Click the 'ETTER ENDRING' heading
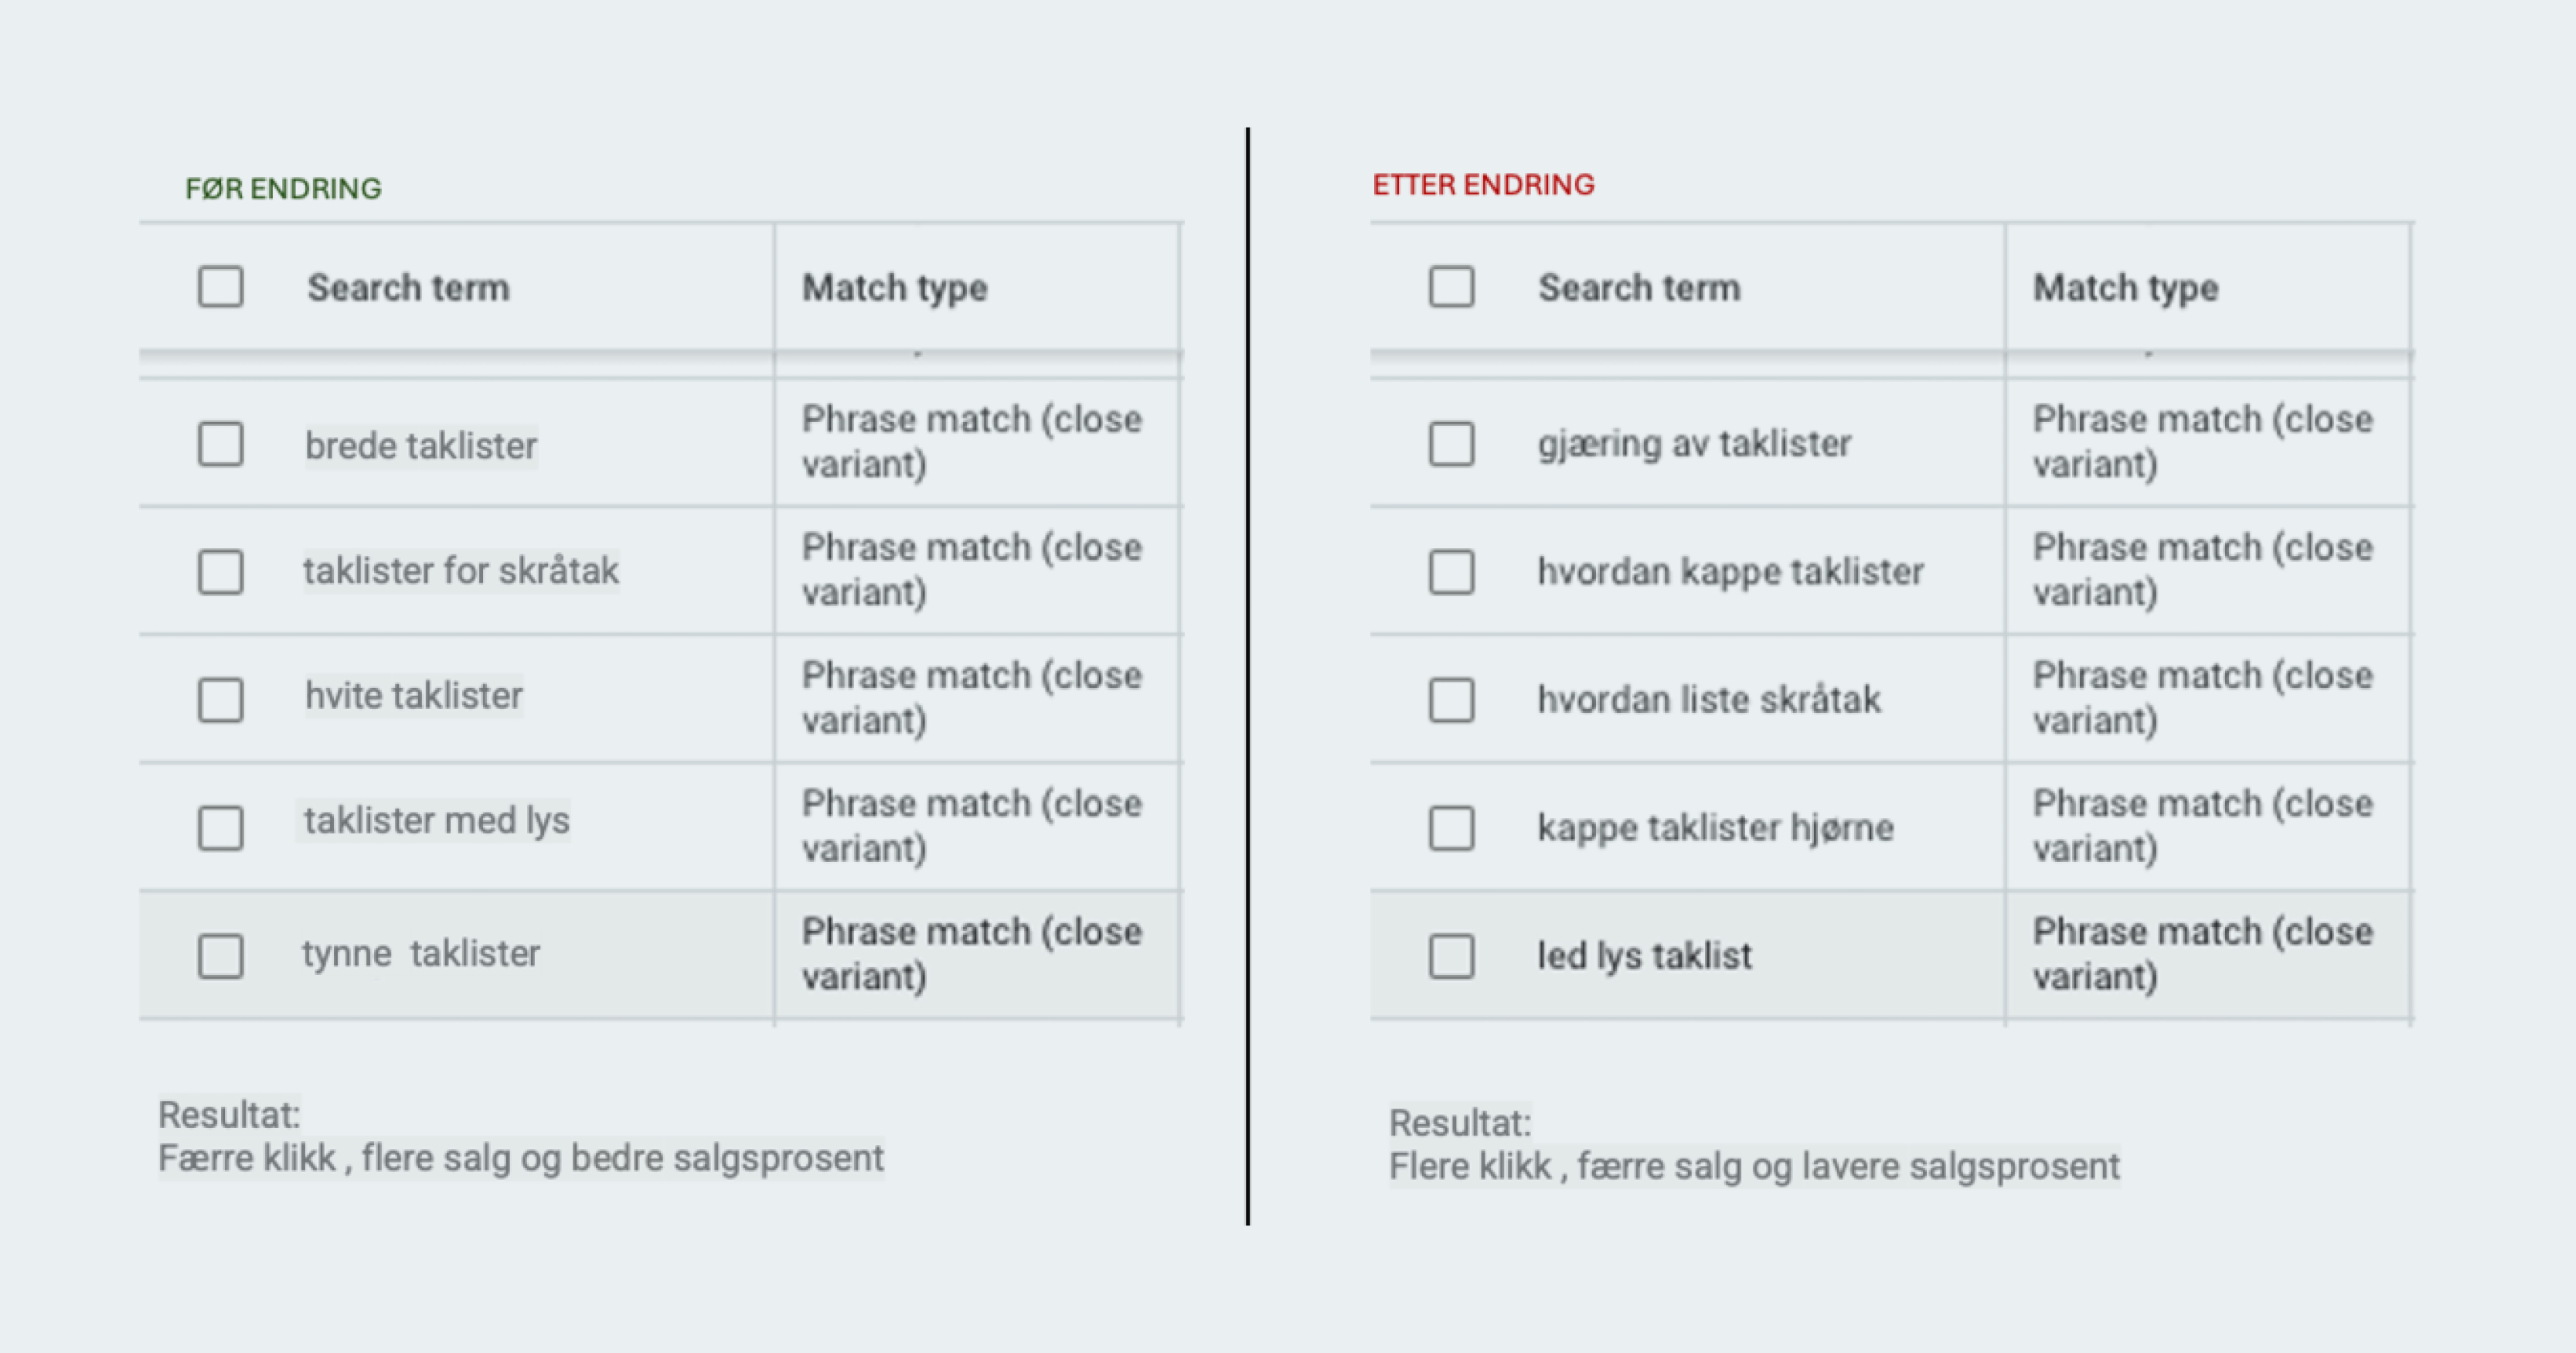The height and width of the screenshot is (1353, 2576). 1483,185
